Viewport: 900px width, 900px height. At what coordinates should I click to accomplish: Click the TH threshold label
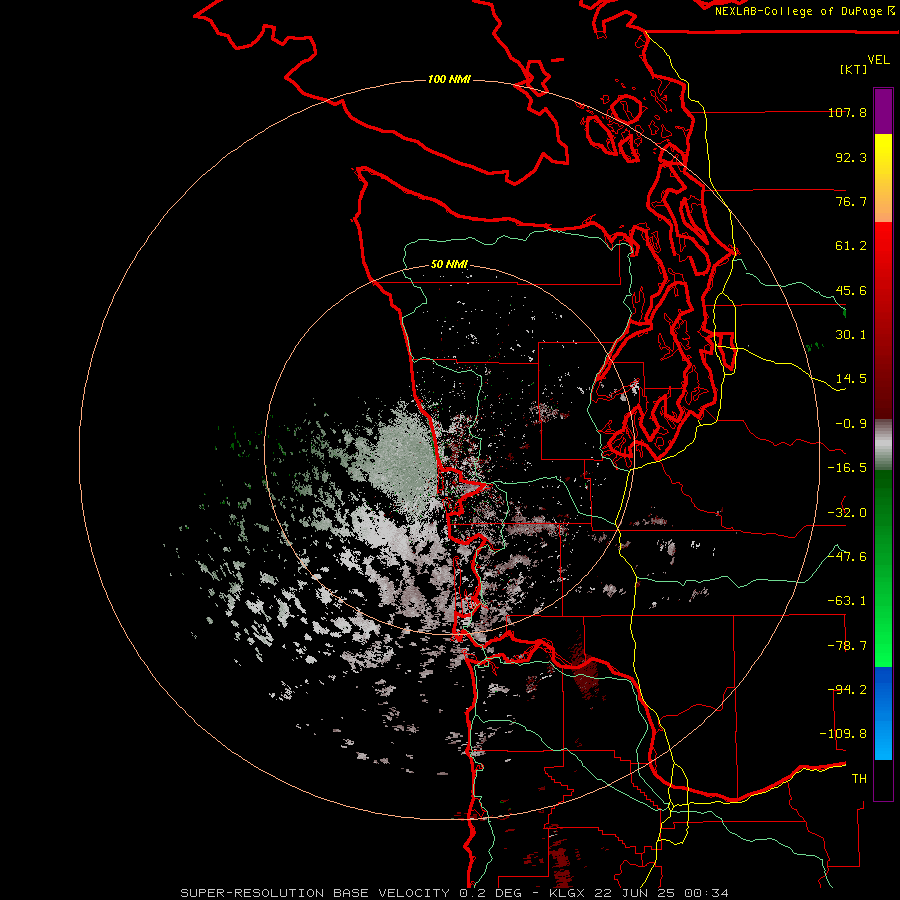click(859, 779)
